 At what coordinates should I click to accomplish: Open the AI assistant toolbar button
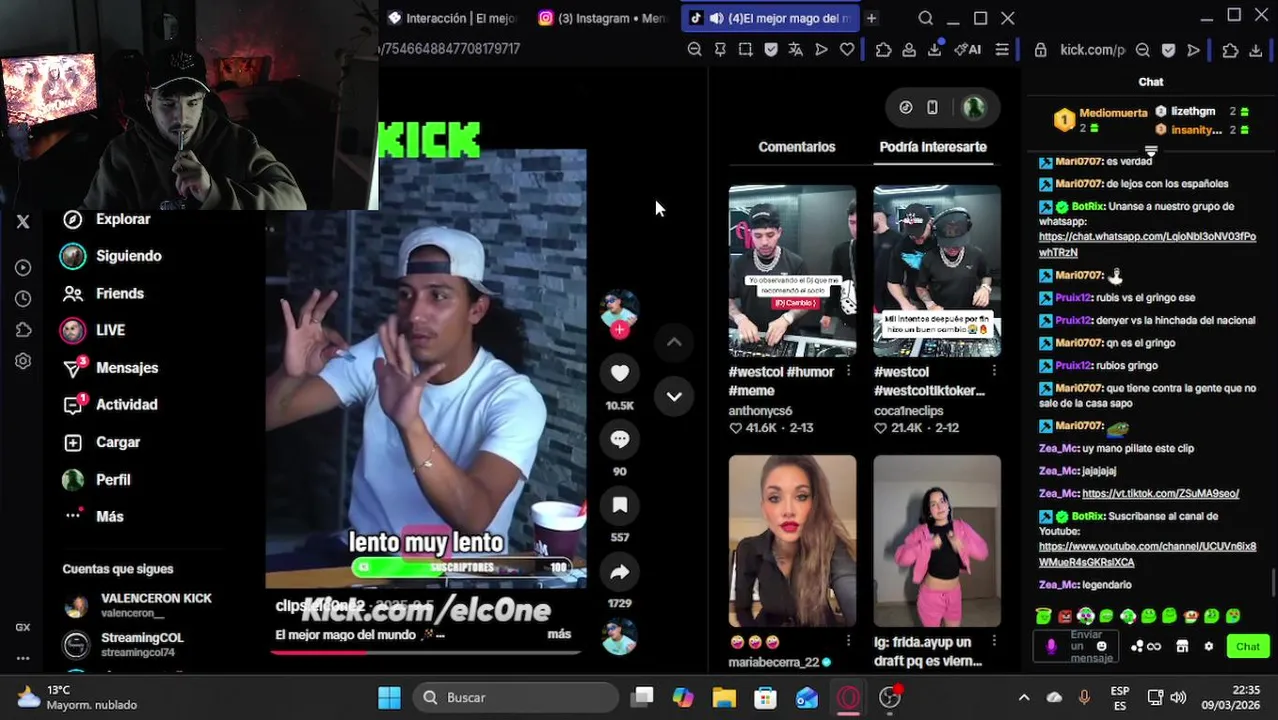(967, 49)
